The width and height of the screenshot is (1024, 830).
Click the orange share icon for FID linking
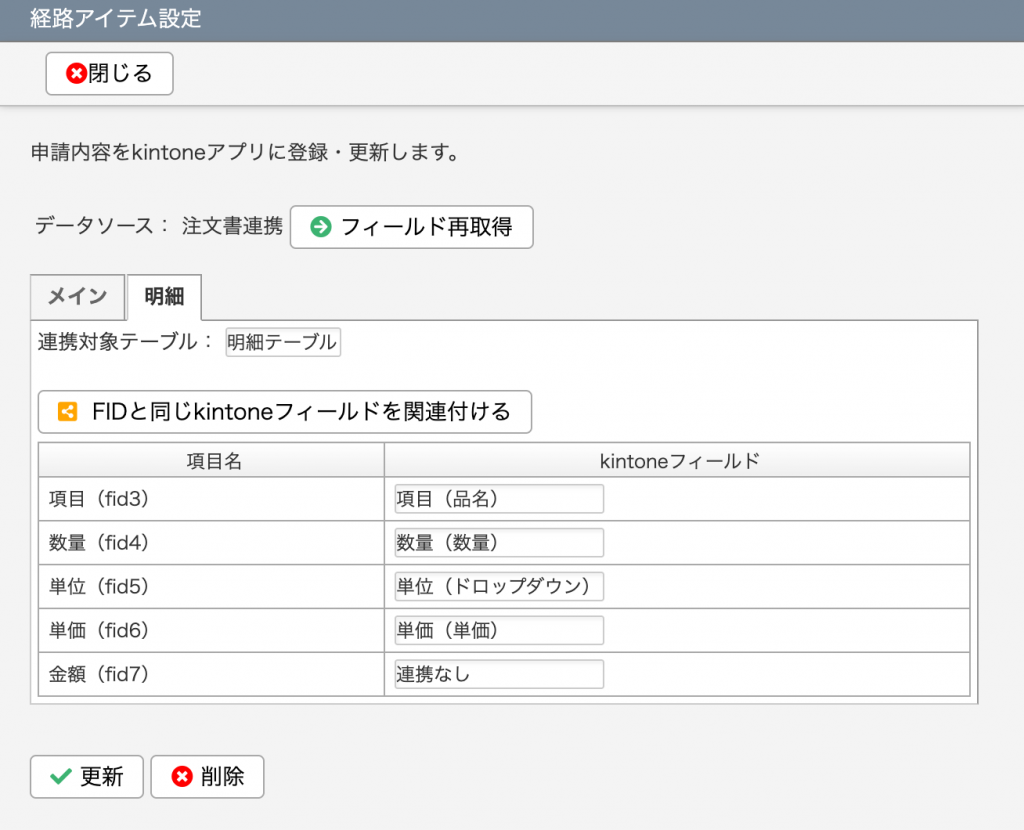[67, 411]
